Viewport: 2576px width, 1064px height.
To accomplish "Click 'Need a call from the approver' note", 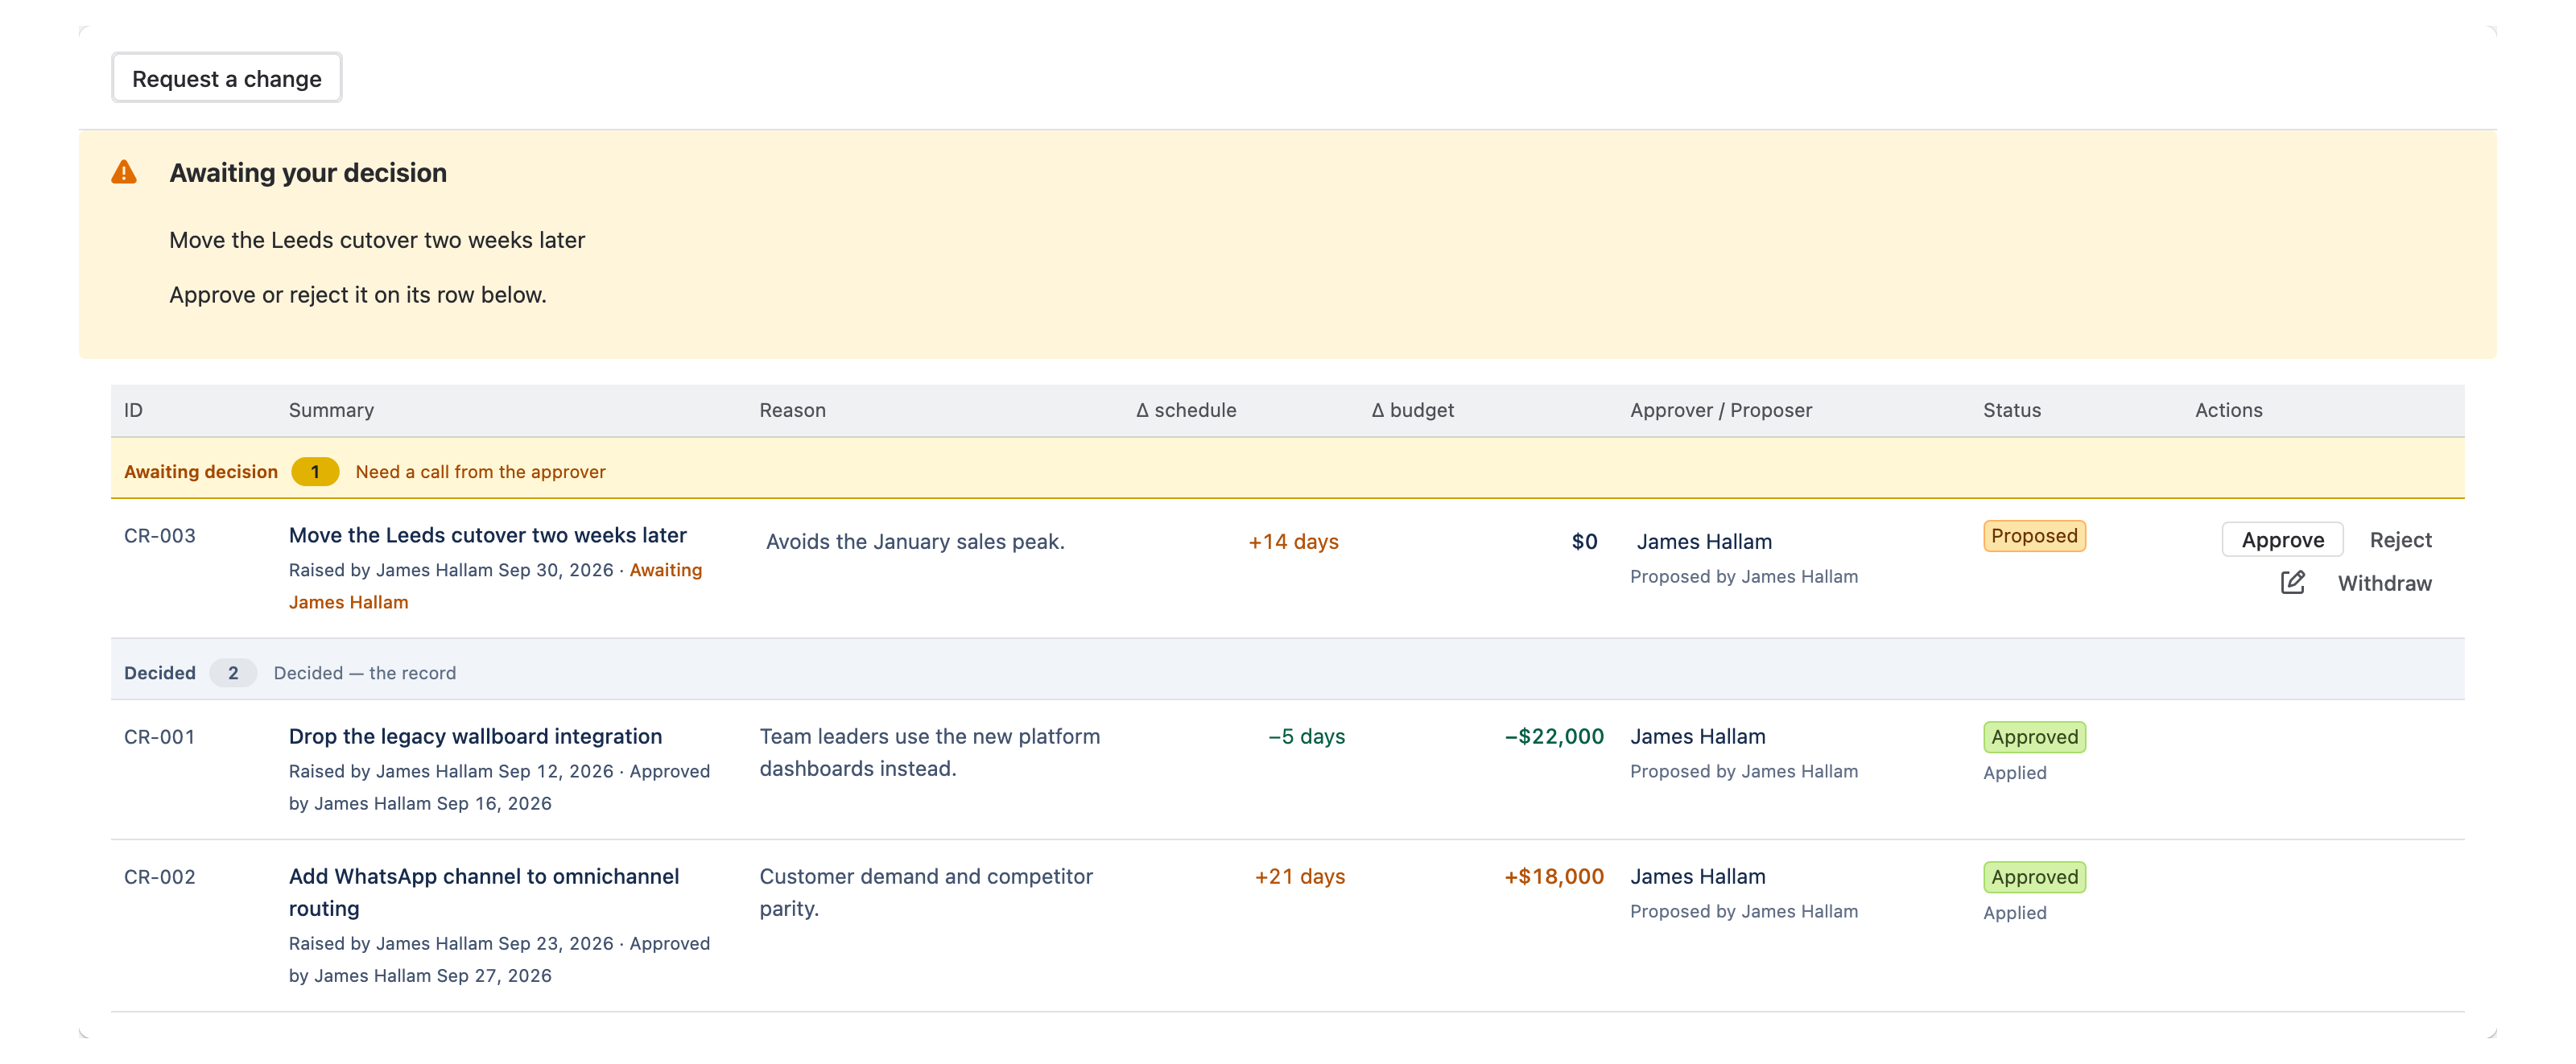I will 480,471.
